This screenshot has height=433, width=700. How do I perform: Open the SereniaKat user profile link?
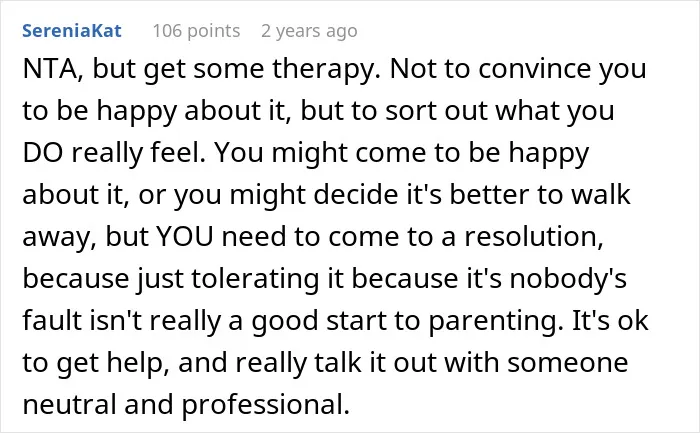pyautogui.click(x=72, y=31)
